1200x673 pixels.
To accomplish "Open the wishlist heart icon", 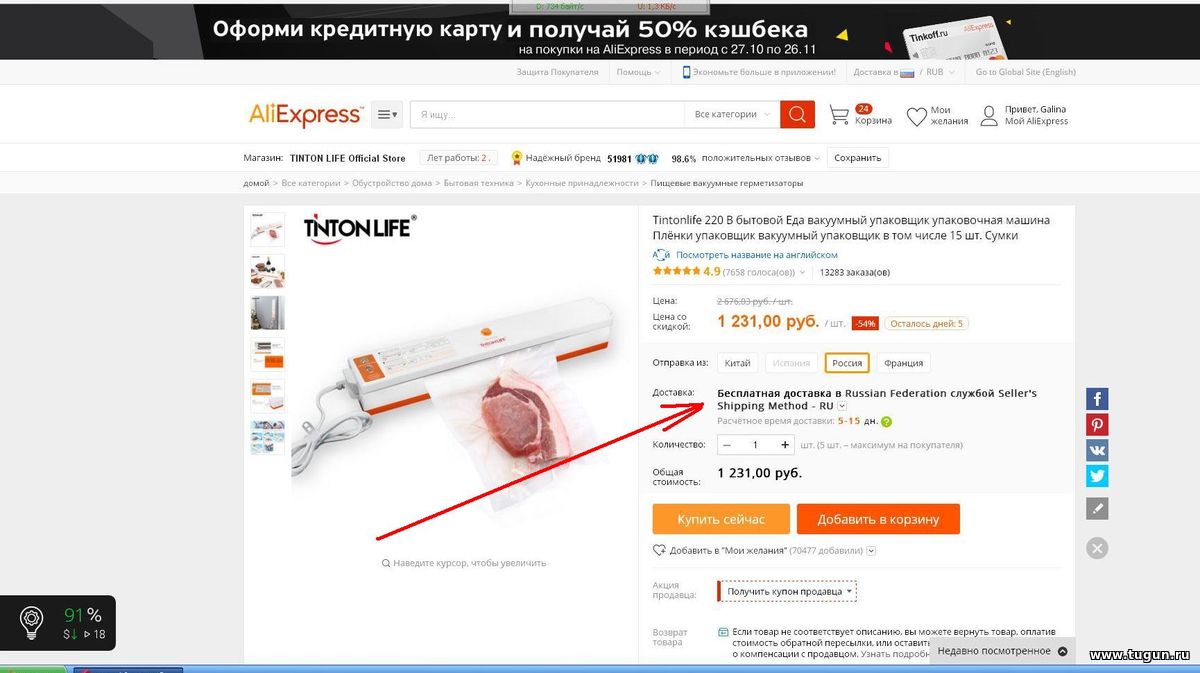I will (916, 117).
